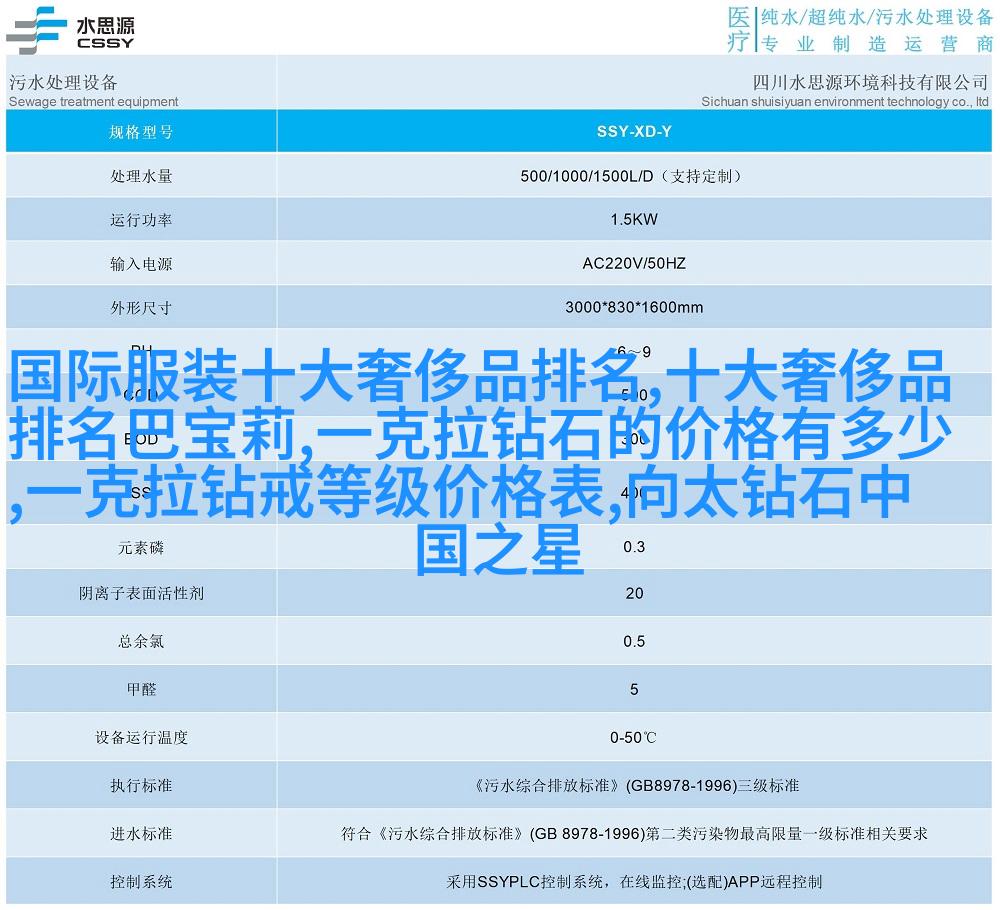Click the 第二类污染物最高限量 standard value
Screen dimensions: 1000x910
[x=634, y=833]
